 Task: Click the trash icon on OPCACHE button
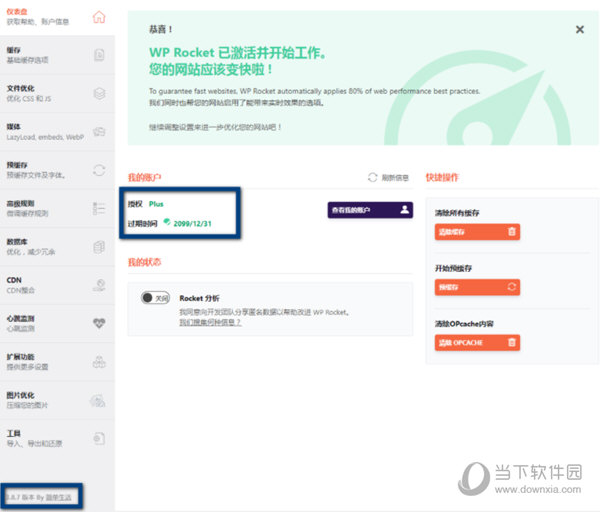pyautogui.click(x=512, y=342)
